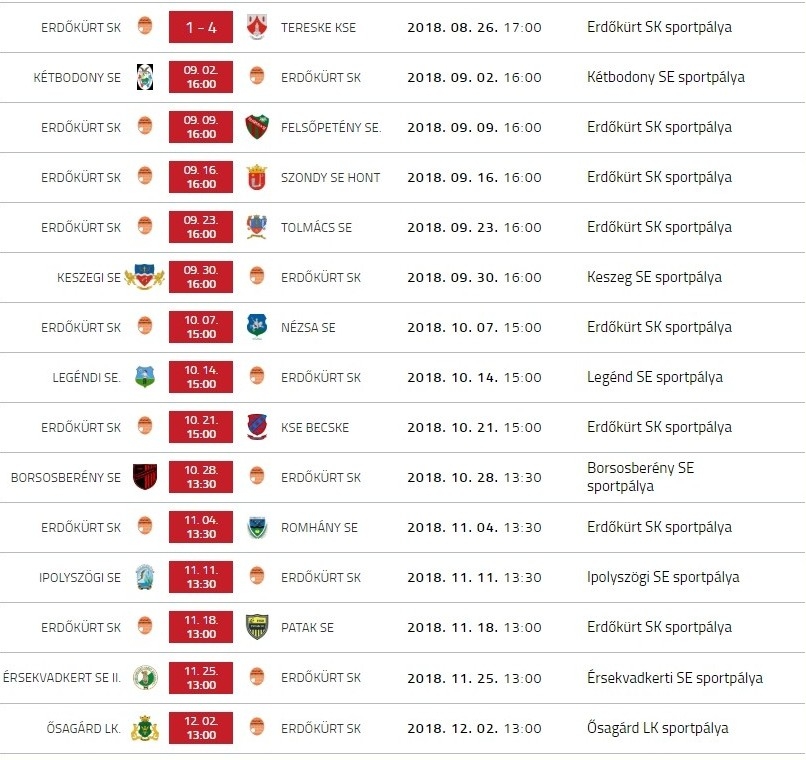Open the KSE BECSKE team link
This screenshot has width=806, height=760.
coord(315,428)
